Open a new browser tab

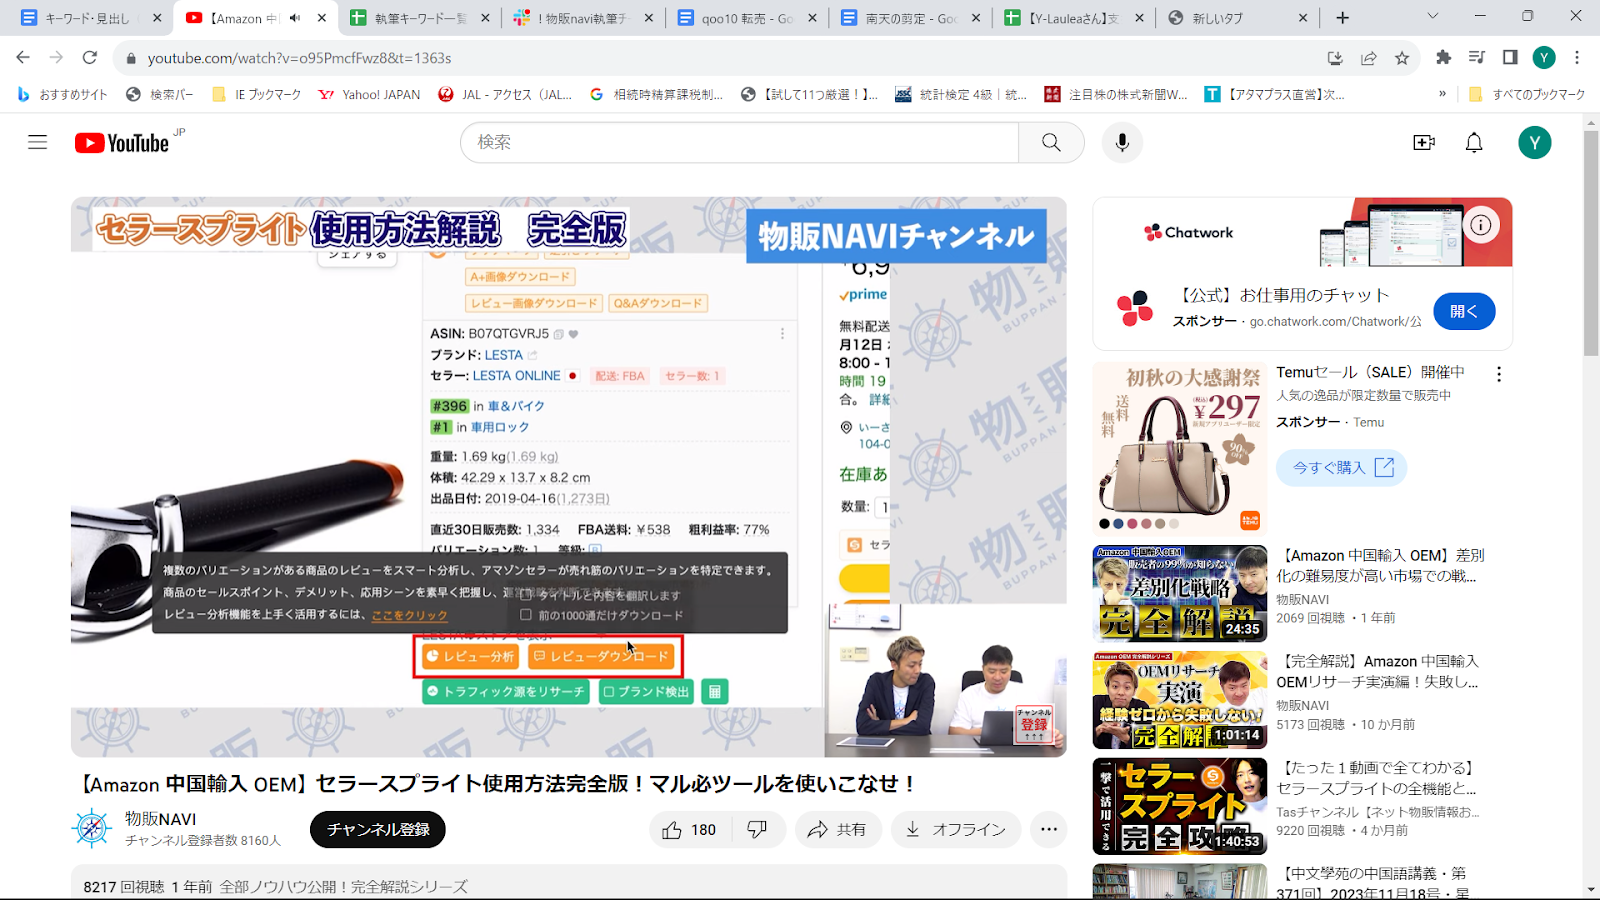1342,18
